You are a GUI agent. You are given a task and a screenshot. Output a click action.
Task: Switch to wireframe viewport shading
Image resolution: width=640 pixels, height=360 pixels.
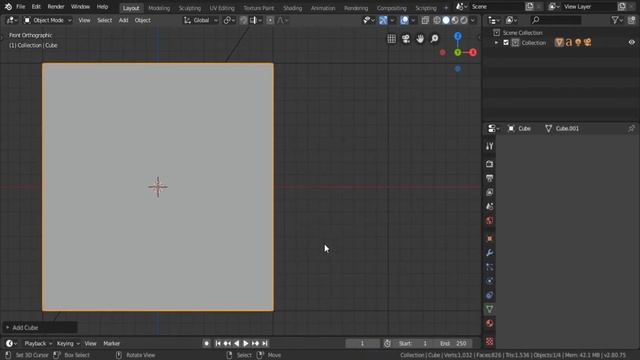click(437, 20)
